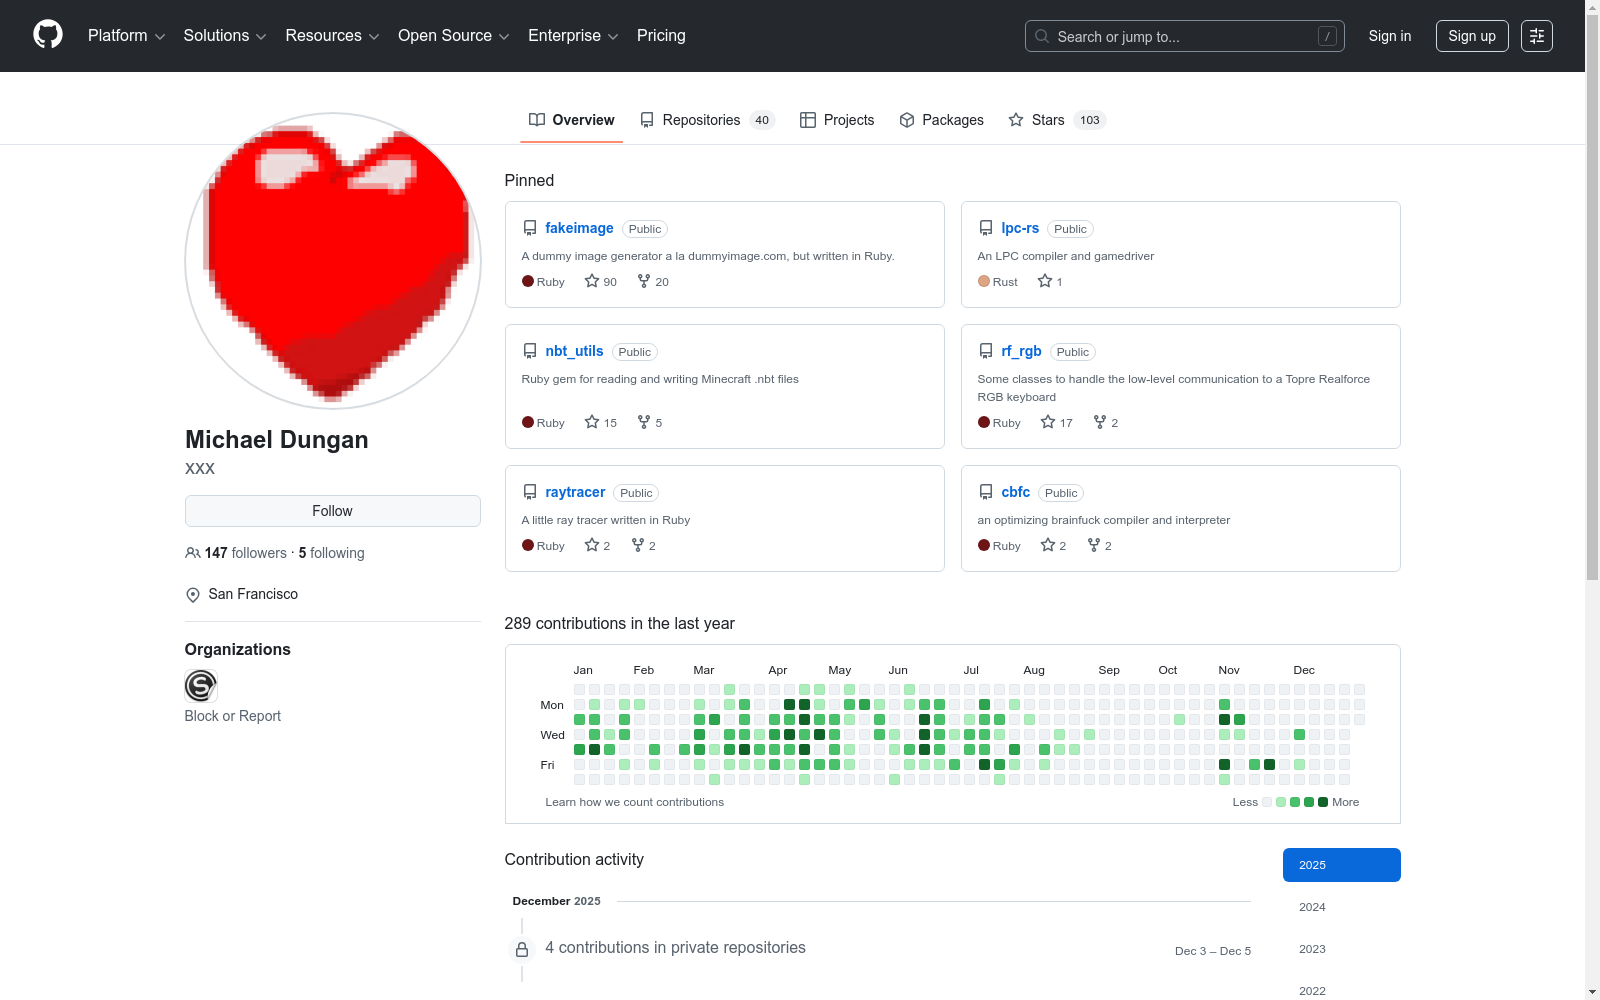Select the 2025 contribution year

pyautogui.click(x=1342, y=865)
